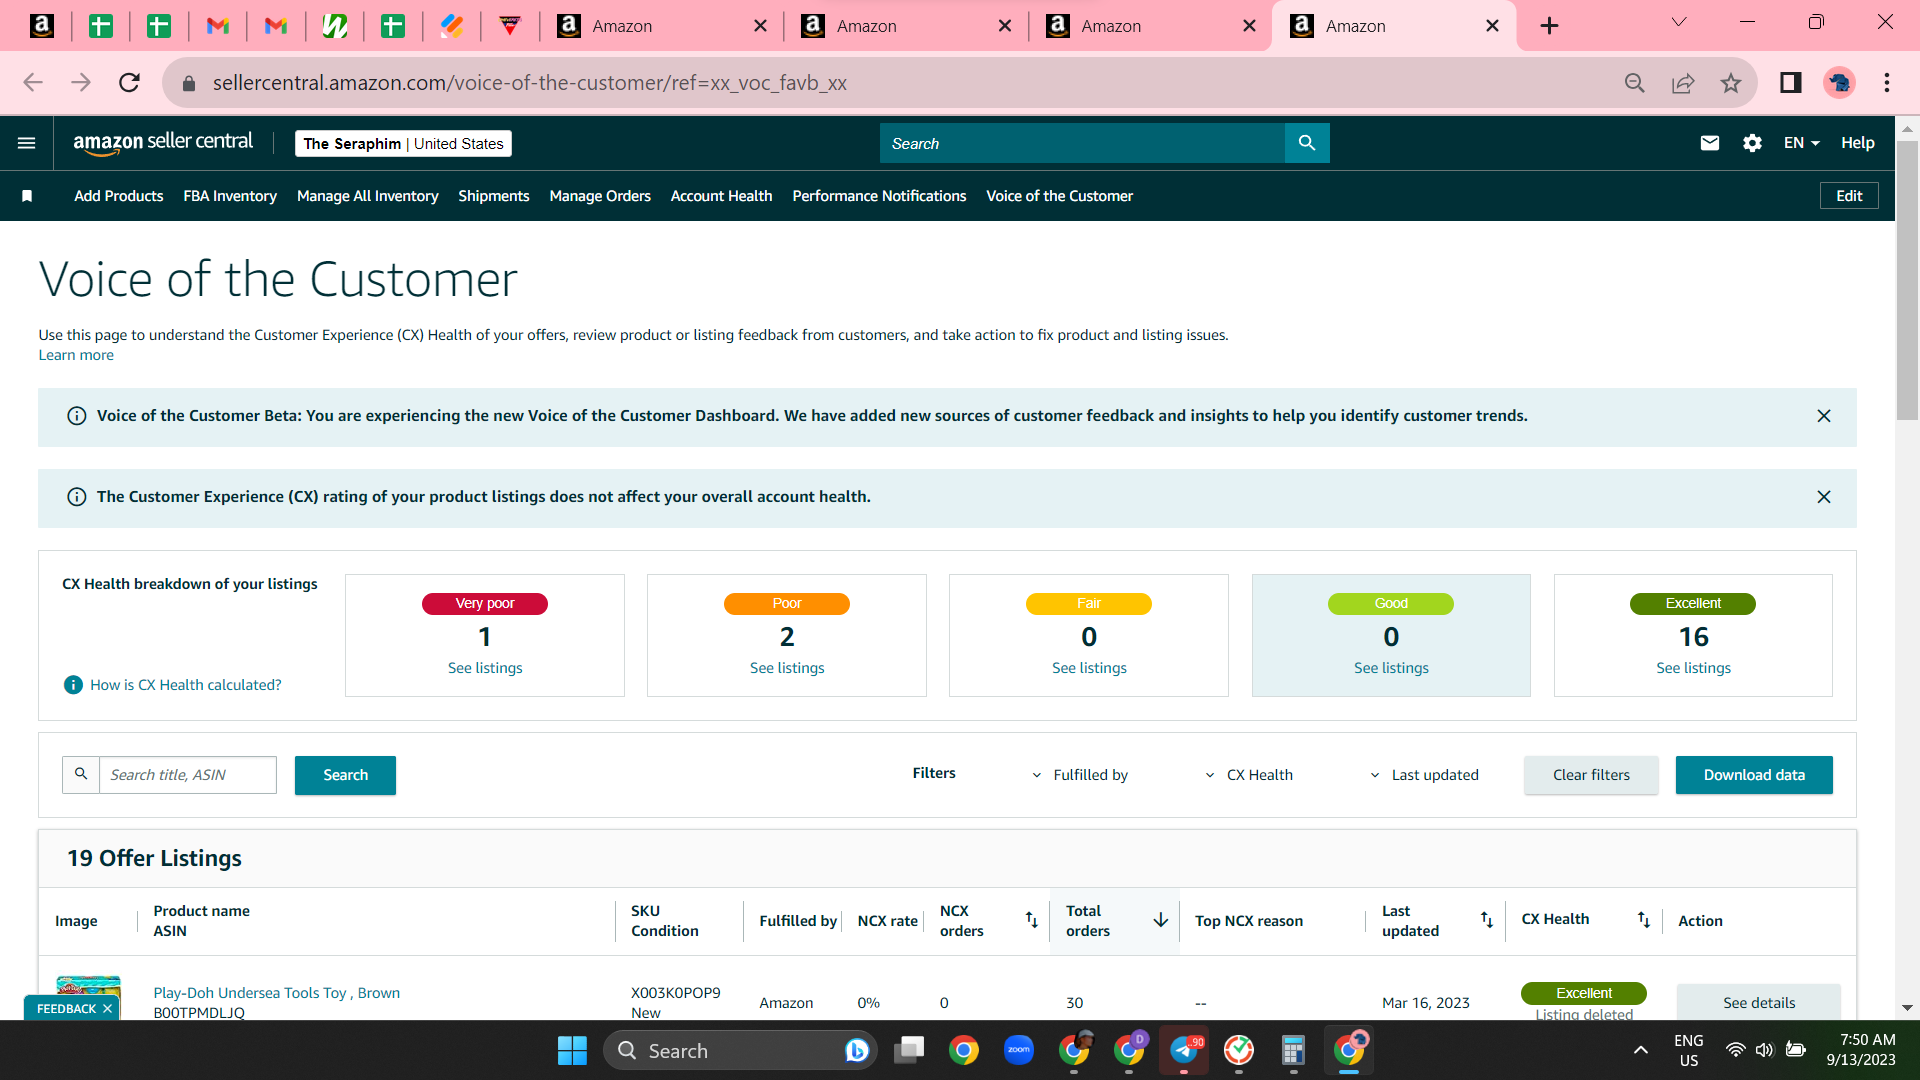Viewport: 1920px width, 1080px height.
Task: Open Performance Notifications
Action: (x=879, y=196)
